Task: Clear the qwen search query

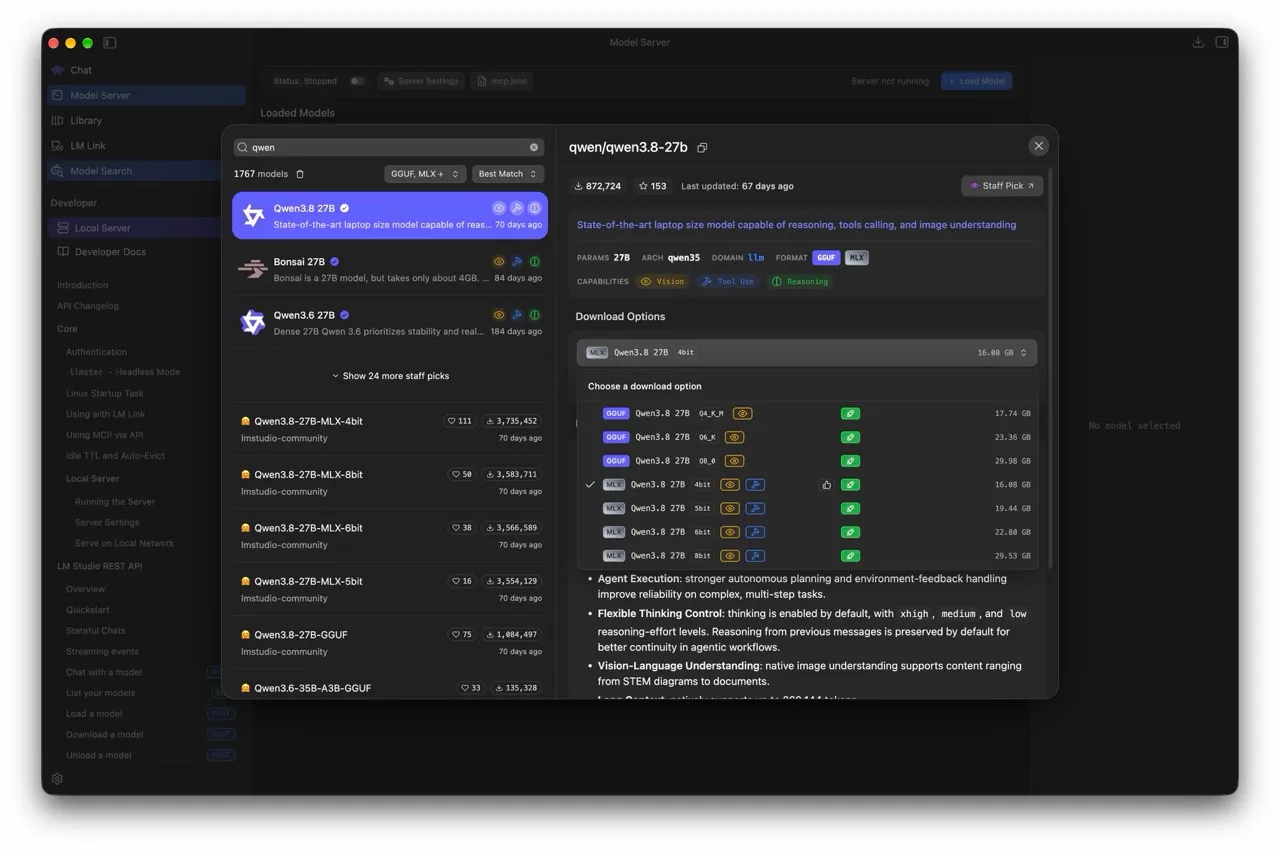Action: (x=534, y=147)
